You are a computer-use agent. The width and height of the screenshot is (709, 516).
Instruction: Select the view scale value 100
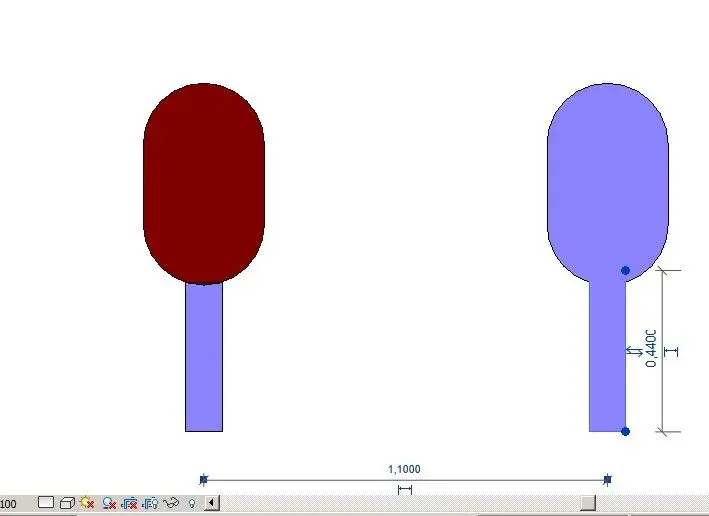8,504
